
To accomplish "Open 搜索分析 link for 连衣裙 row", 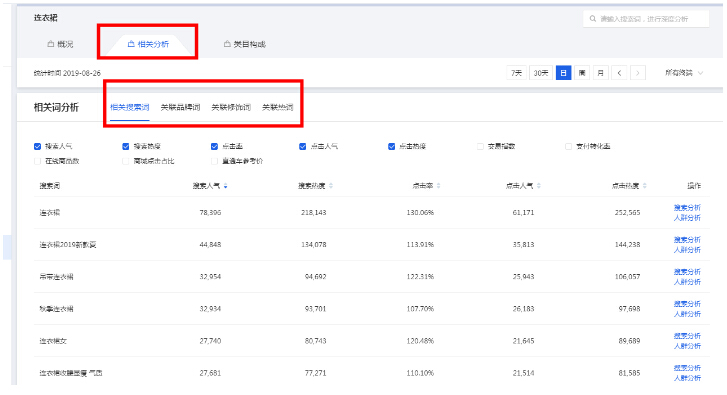I will tap(687, 208).
